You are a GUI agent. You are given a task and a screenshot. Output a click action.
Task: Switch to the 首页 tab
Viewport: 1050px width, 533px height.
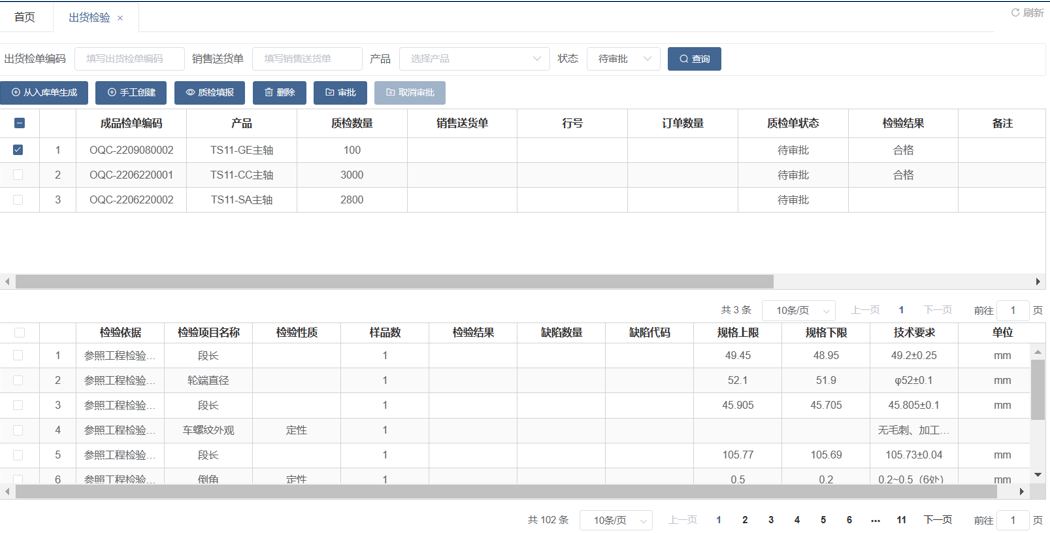pyautogui.click(x=25, y=17)
